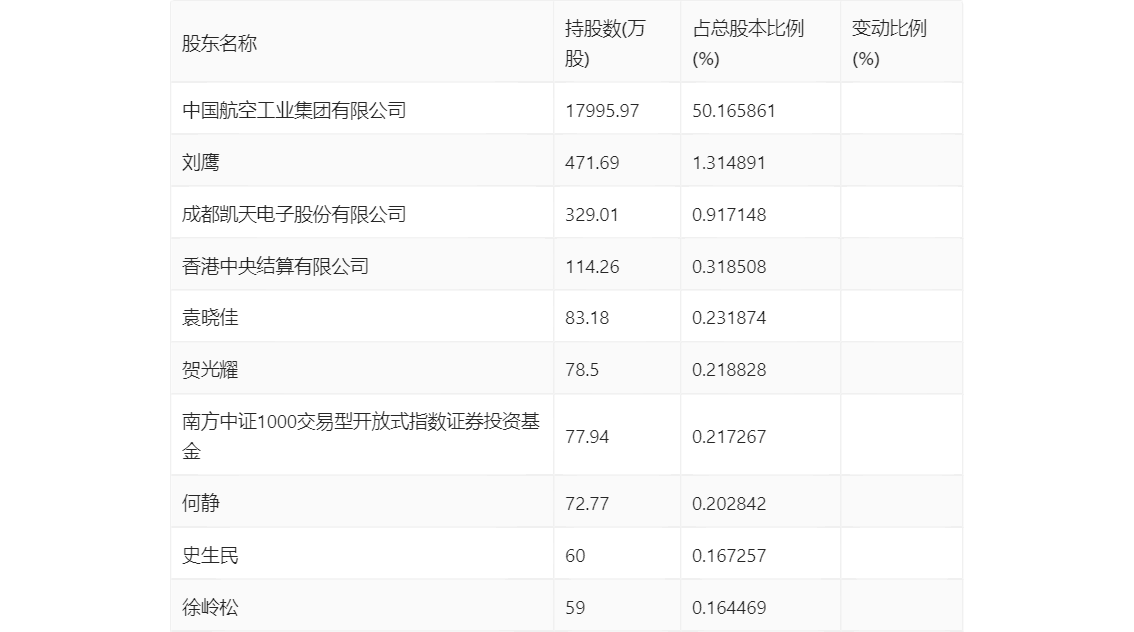Select shareholder 史生民
The height and width of the screenshot is (632, 1134).
point(210,555)
